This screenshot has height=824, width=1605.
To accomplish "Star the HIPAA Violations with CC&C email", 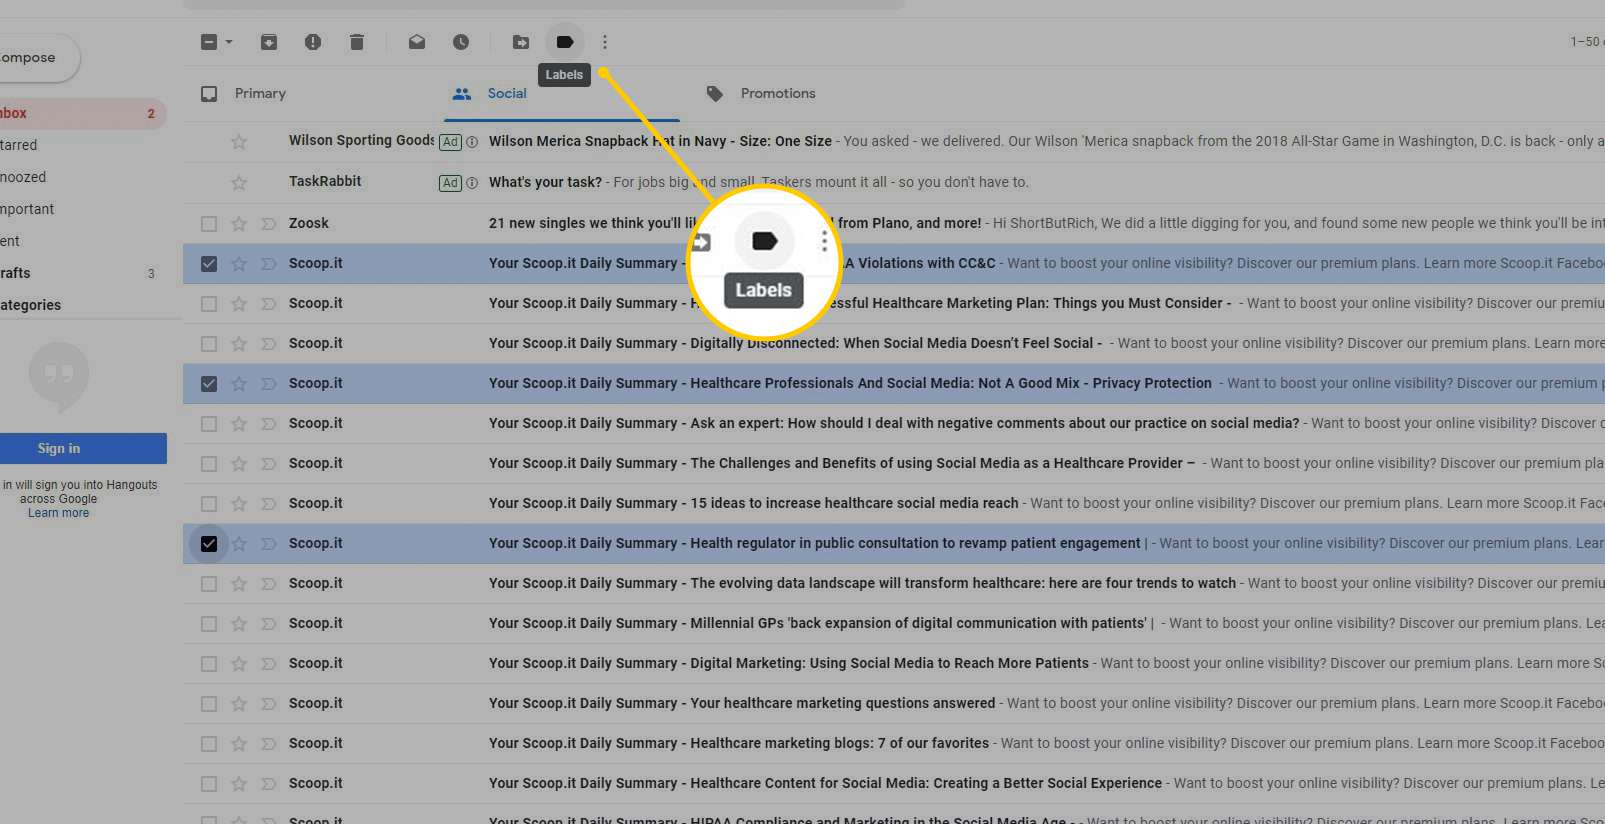I will point(239,264).
